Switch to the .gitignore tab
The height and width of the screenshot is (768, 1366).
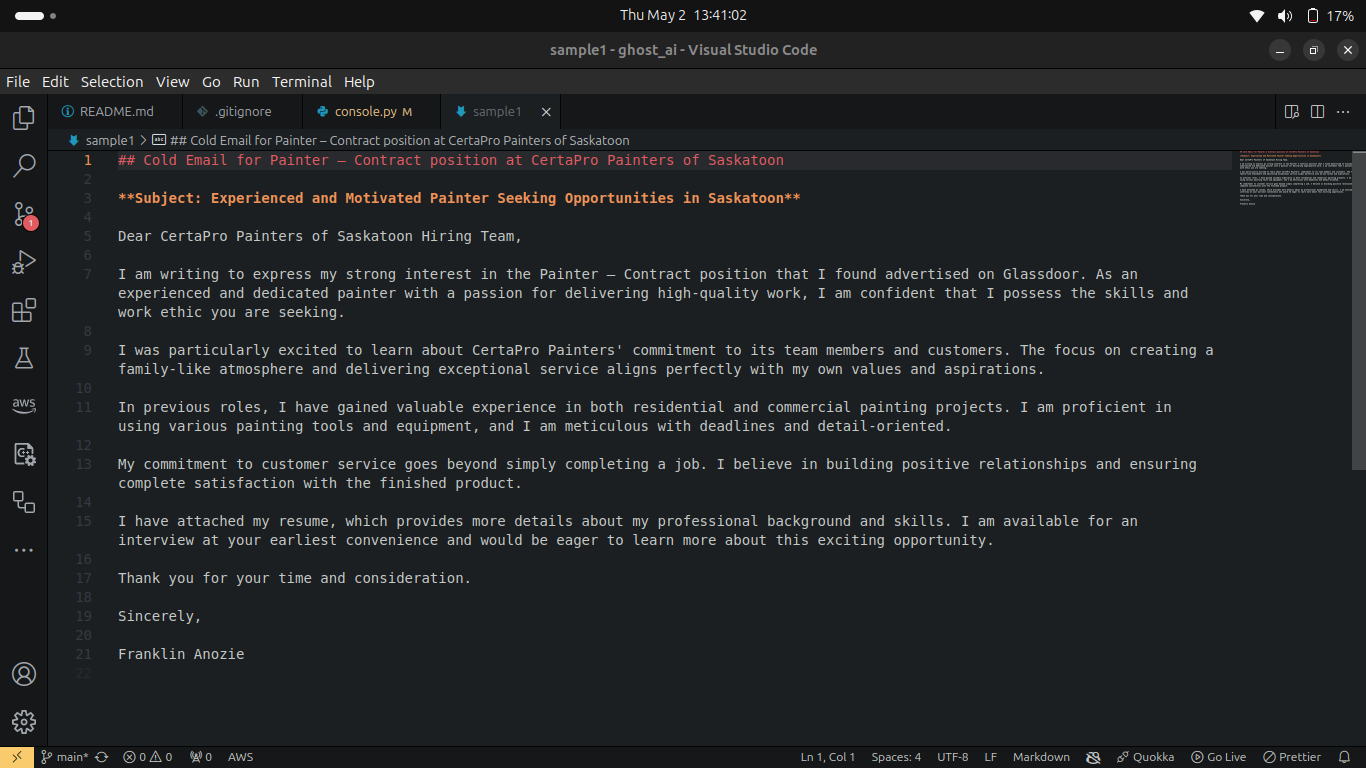coord(243,112)
